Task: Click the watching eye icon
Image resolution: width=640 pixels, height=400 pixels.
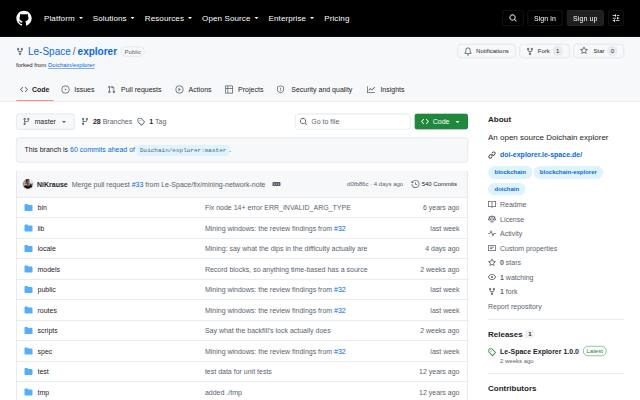Action: [492, 277]
